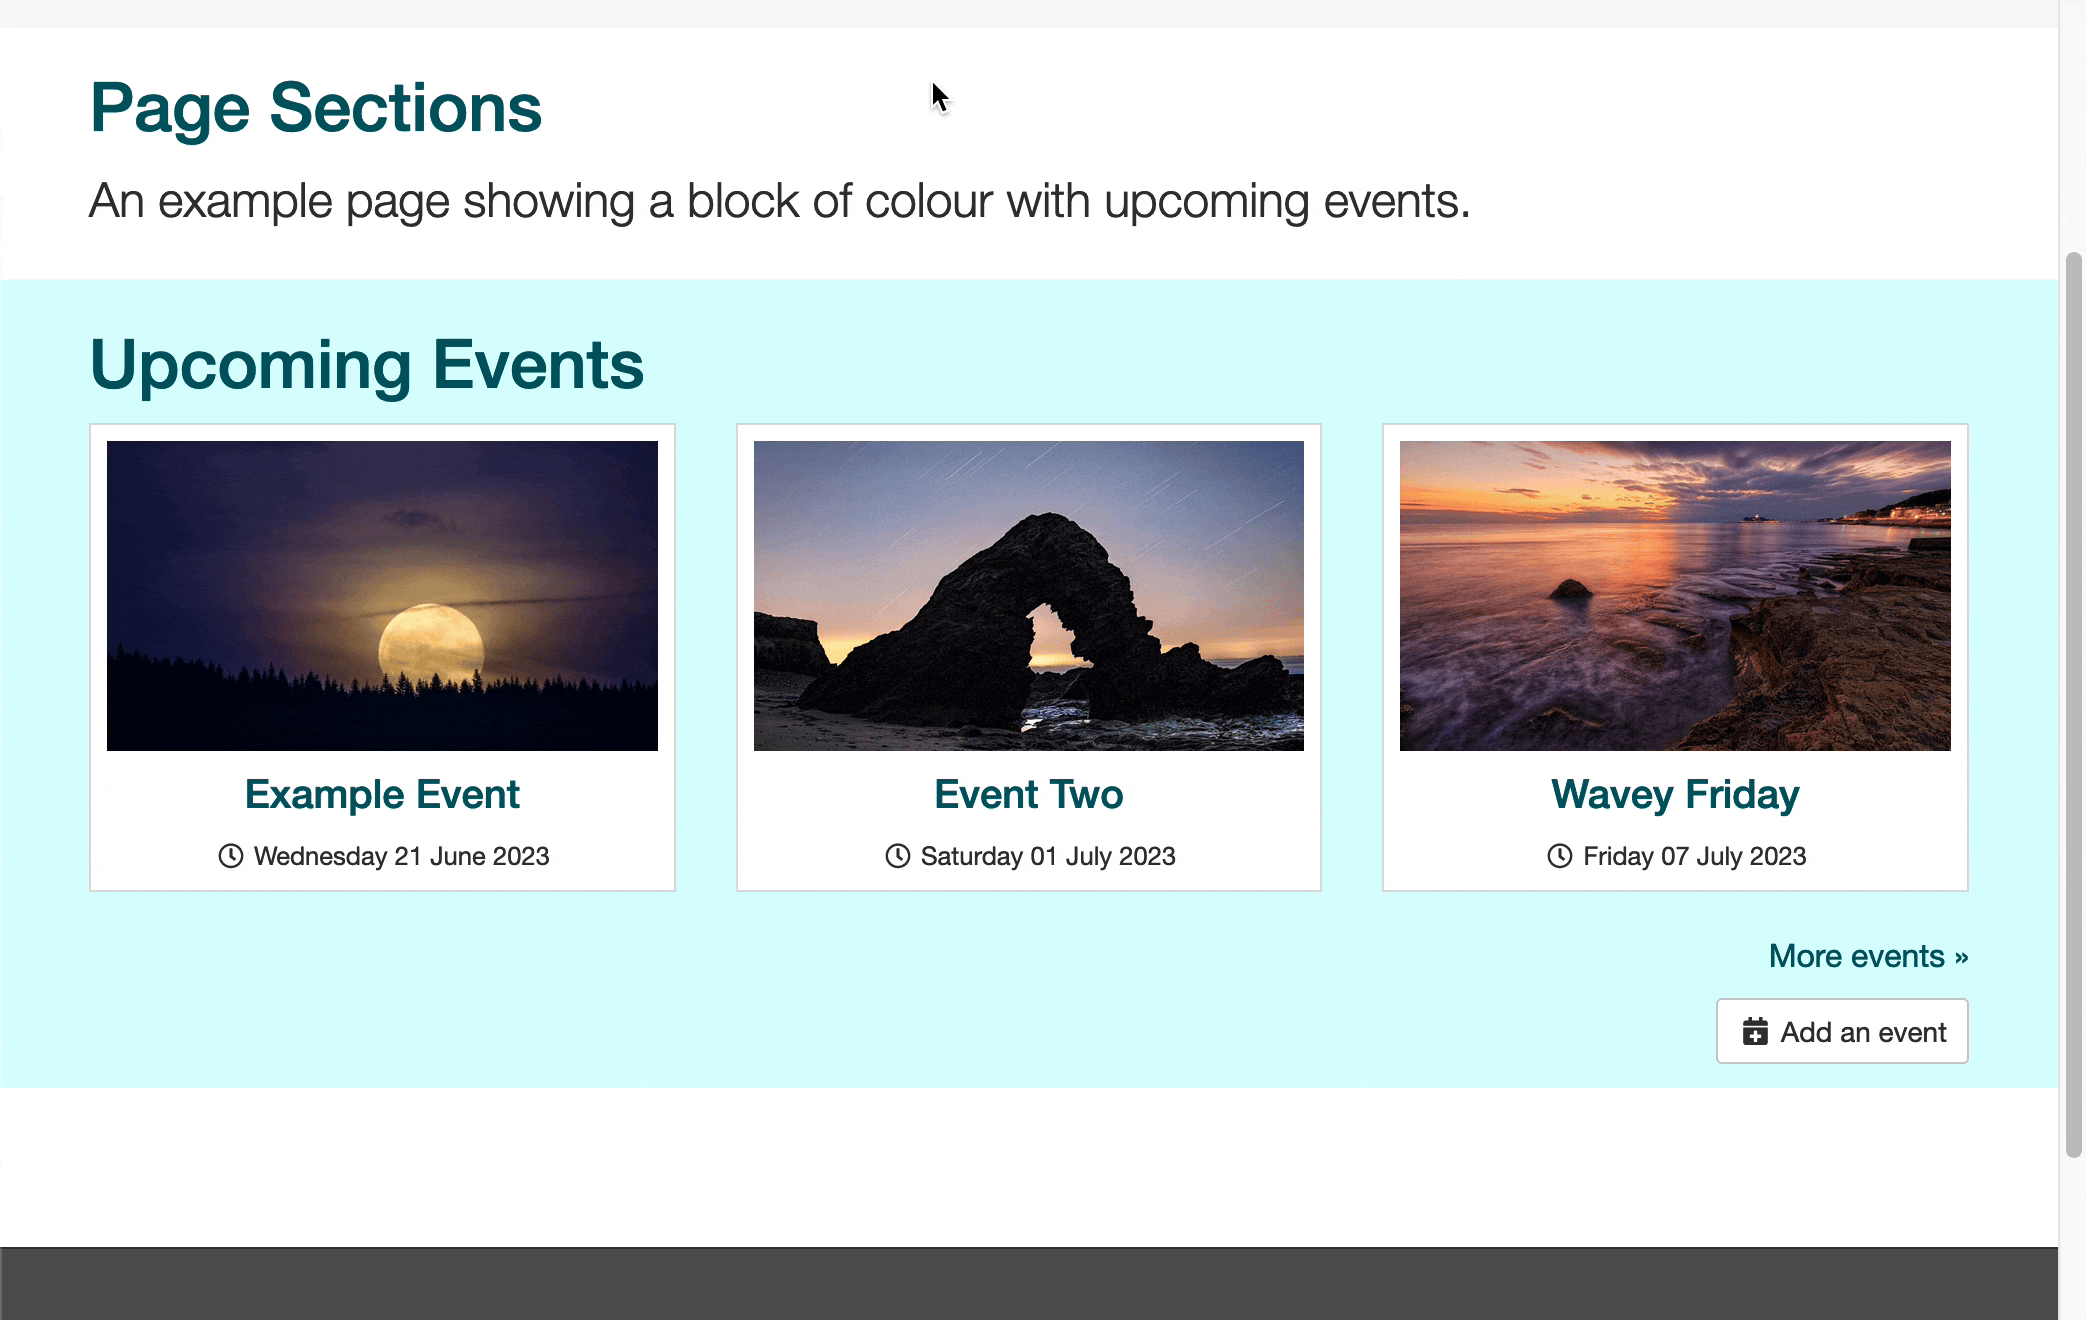Click the calendar icon on the Add an event button
Image resolution: width=2086 pixels, height=1320 pixels.
(1757, 1031)
